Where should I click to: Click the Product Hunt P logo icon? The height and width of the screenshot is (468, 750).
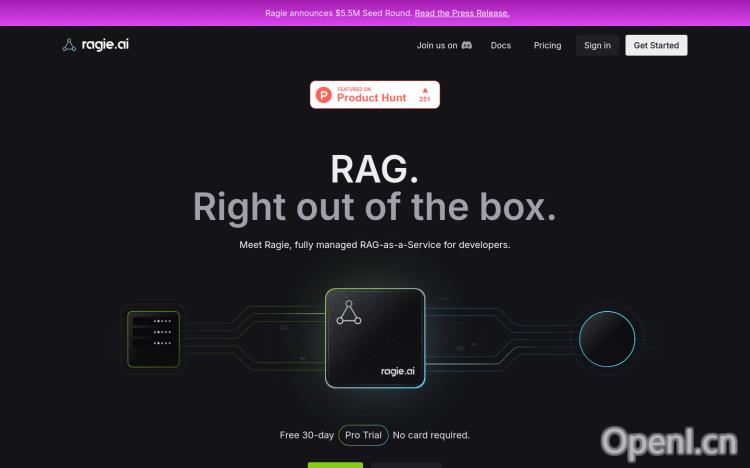pos(324,95)
